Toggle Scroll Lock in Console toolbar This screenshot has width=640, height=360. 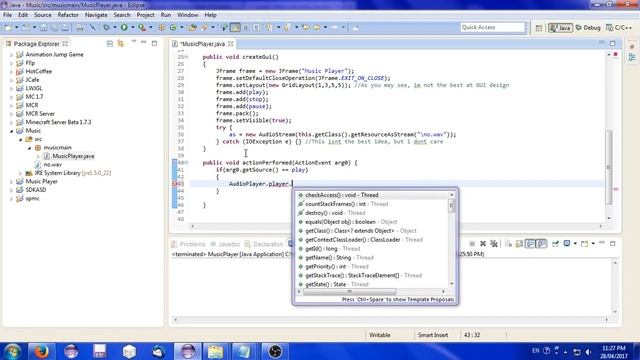[x=519, y=244]
